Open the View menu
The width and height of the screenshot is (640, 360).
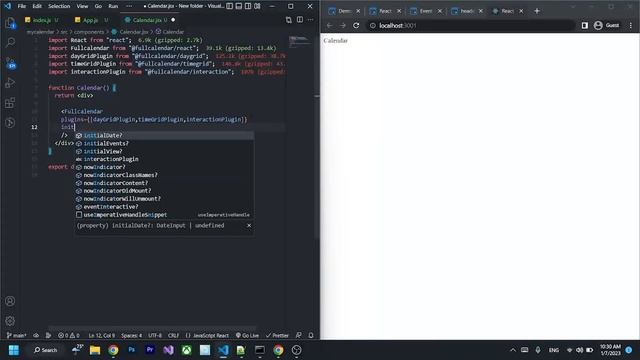click(82, 6)
